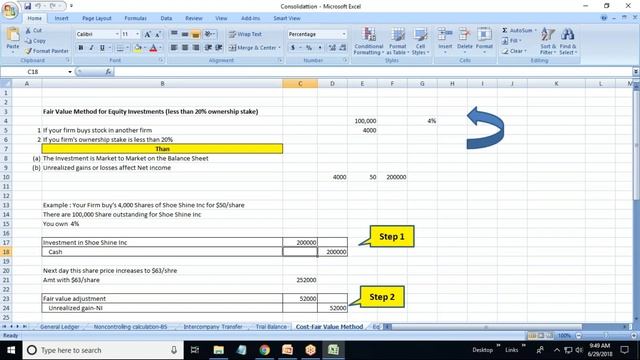
Task: Open the font size dropdown
Action: click(x=138, y=34)
